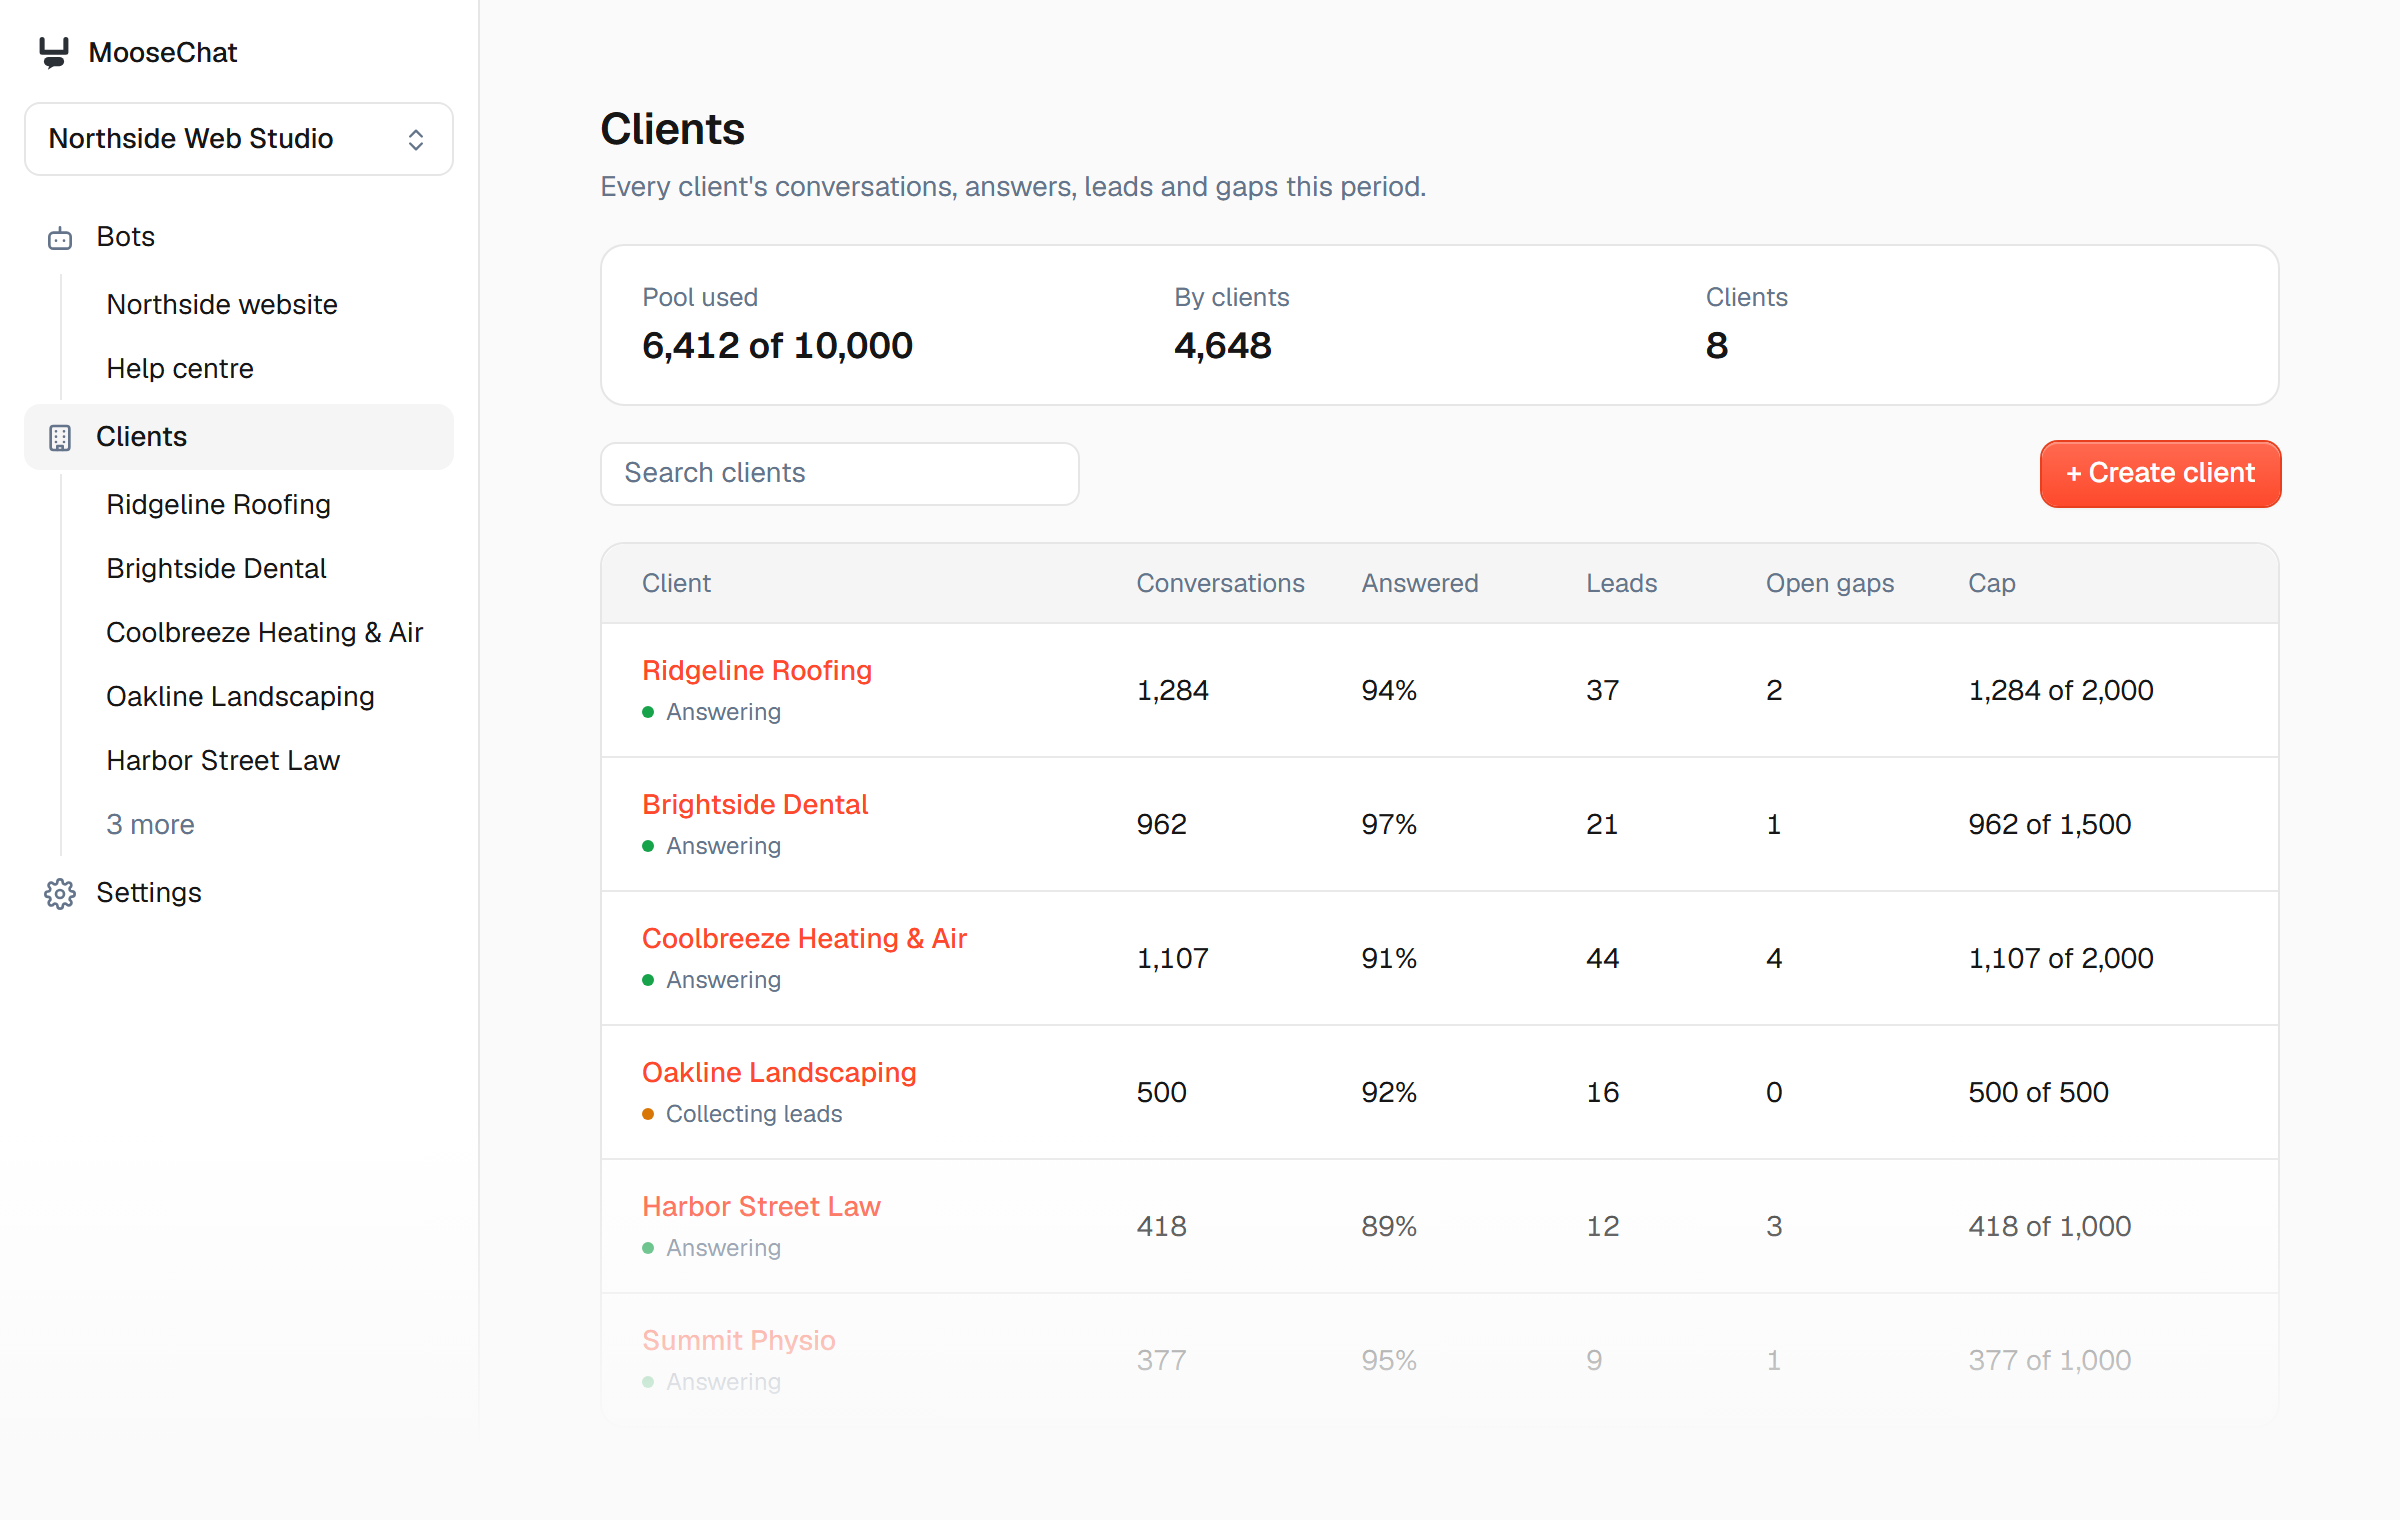Open the Northside Web Studio workspace switcher
The width and height of the screenshot is (2400, 1520).
239,139
